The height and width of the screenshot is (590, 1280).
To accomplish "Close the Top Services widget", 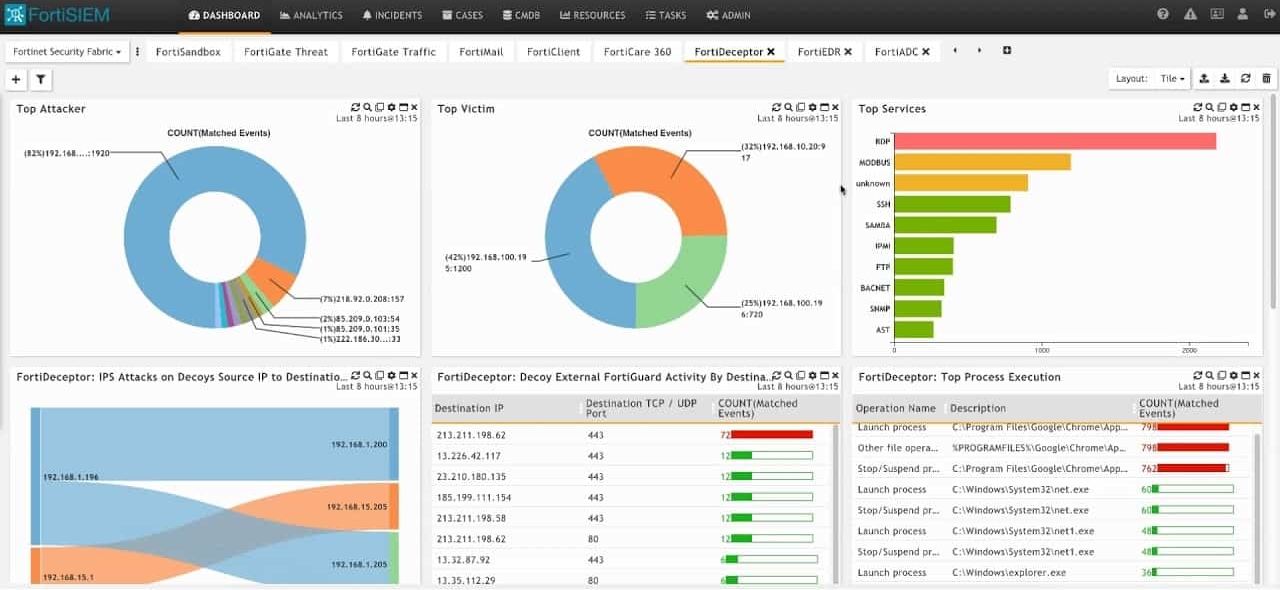I will tap(1256, 107).
